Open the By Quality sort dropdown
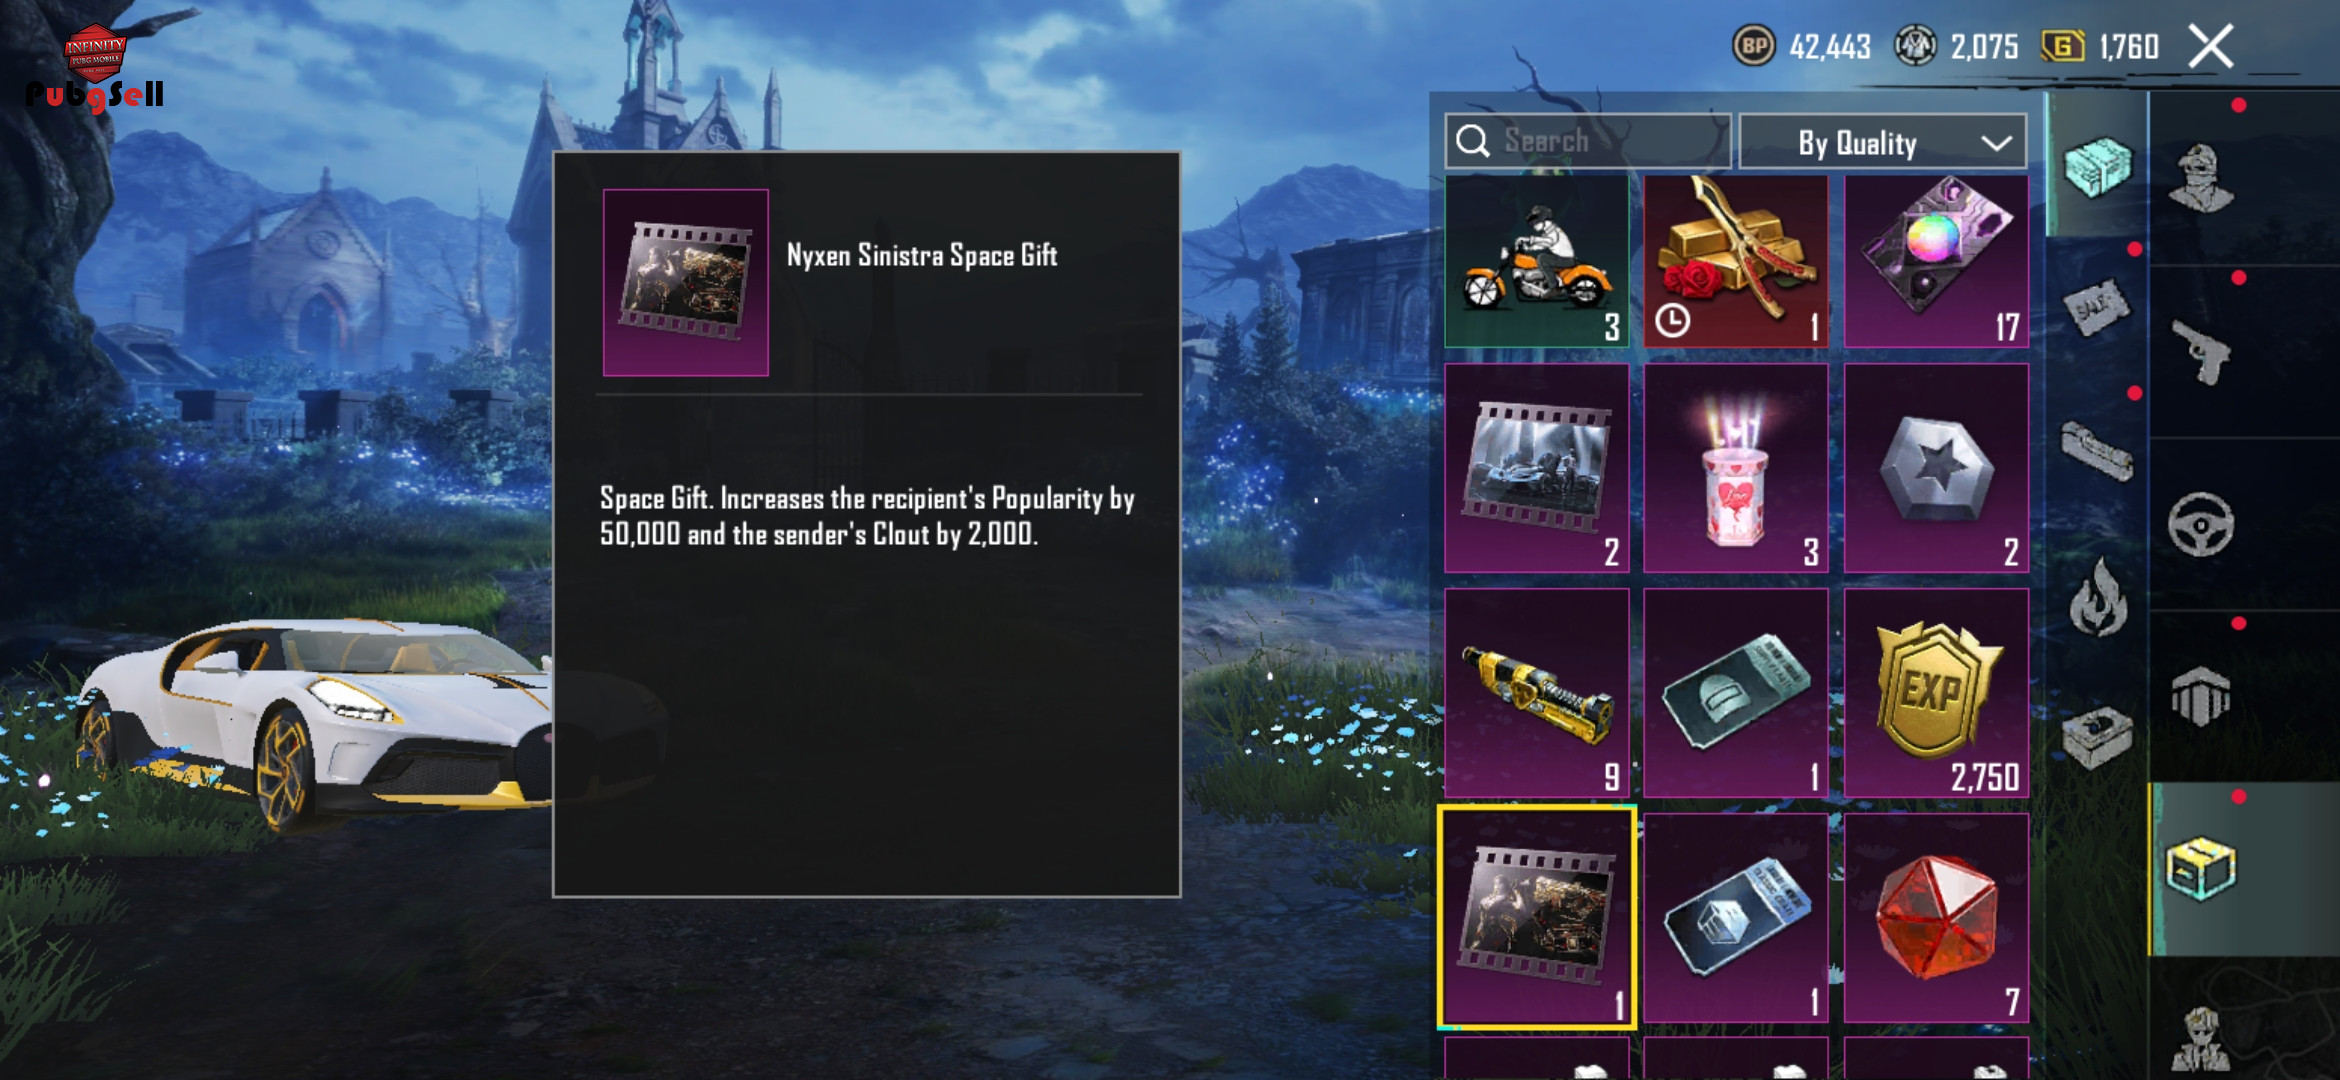 pos(1883,142)
